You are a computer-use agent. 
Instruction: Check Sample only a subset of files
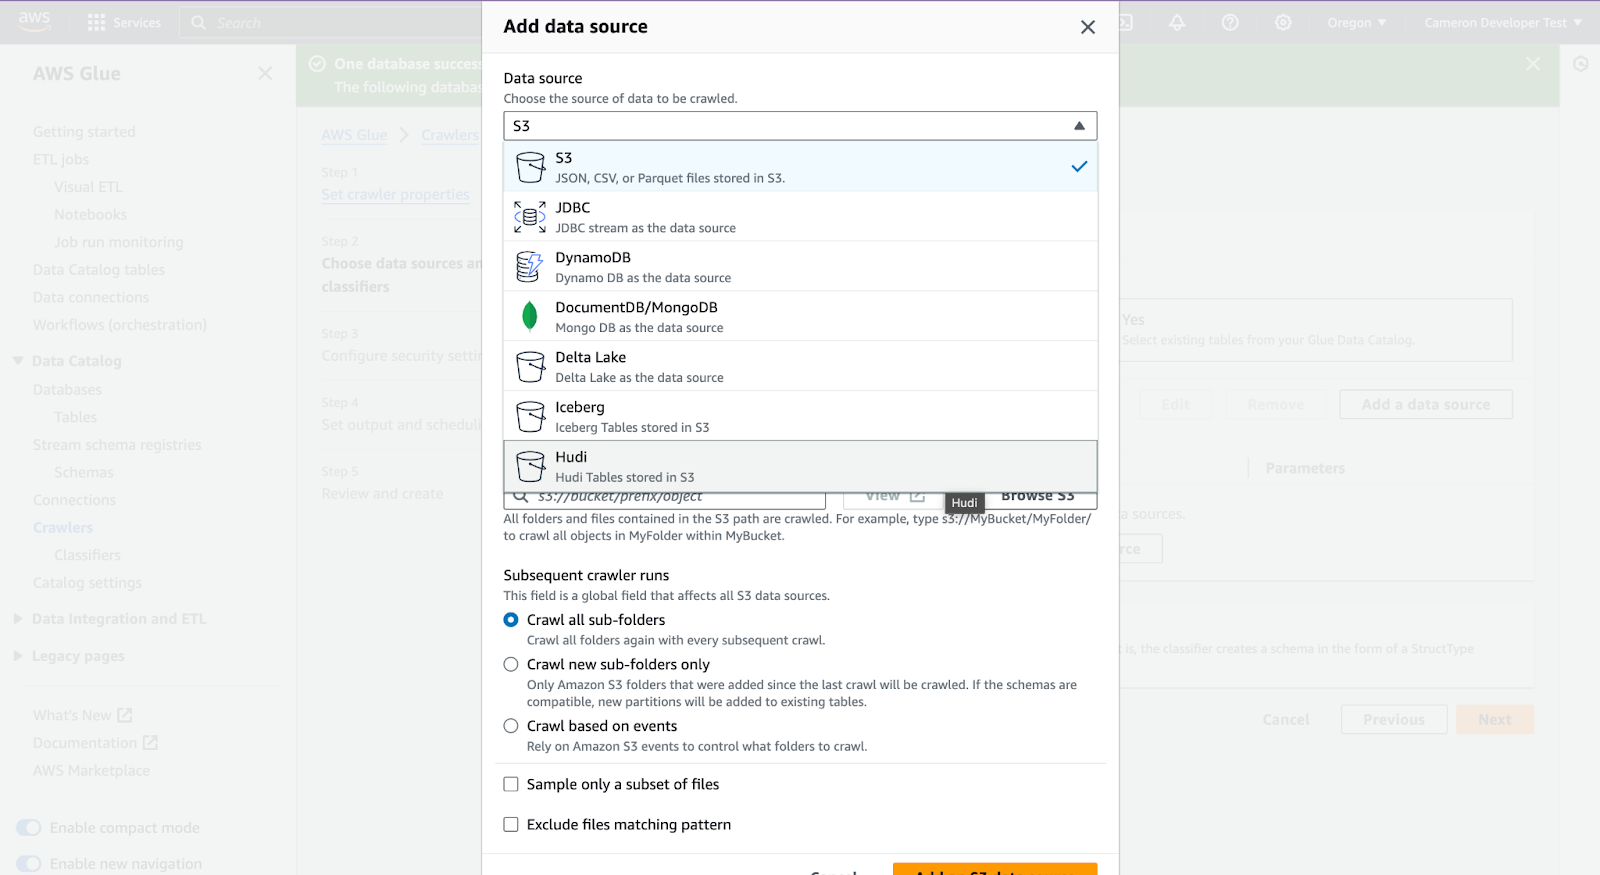(x=511, y=785)
